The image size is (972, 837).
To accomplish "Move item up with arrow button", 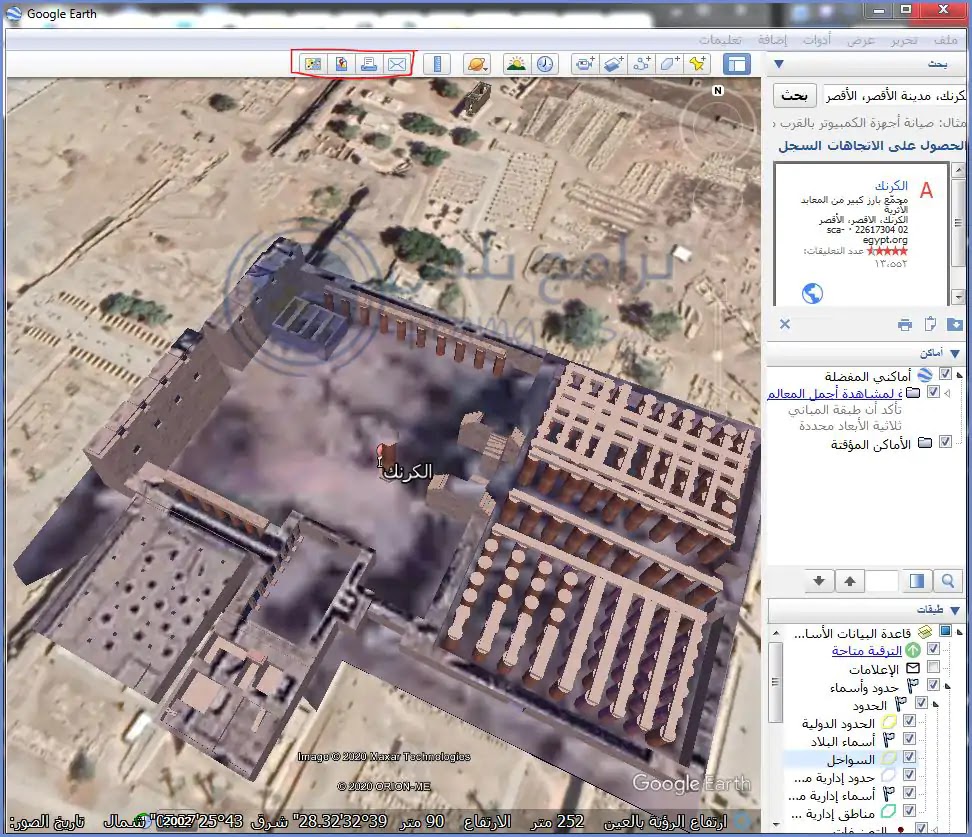I will (x=850, y=581).
